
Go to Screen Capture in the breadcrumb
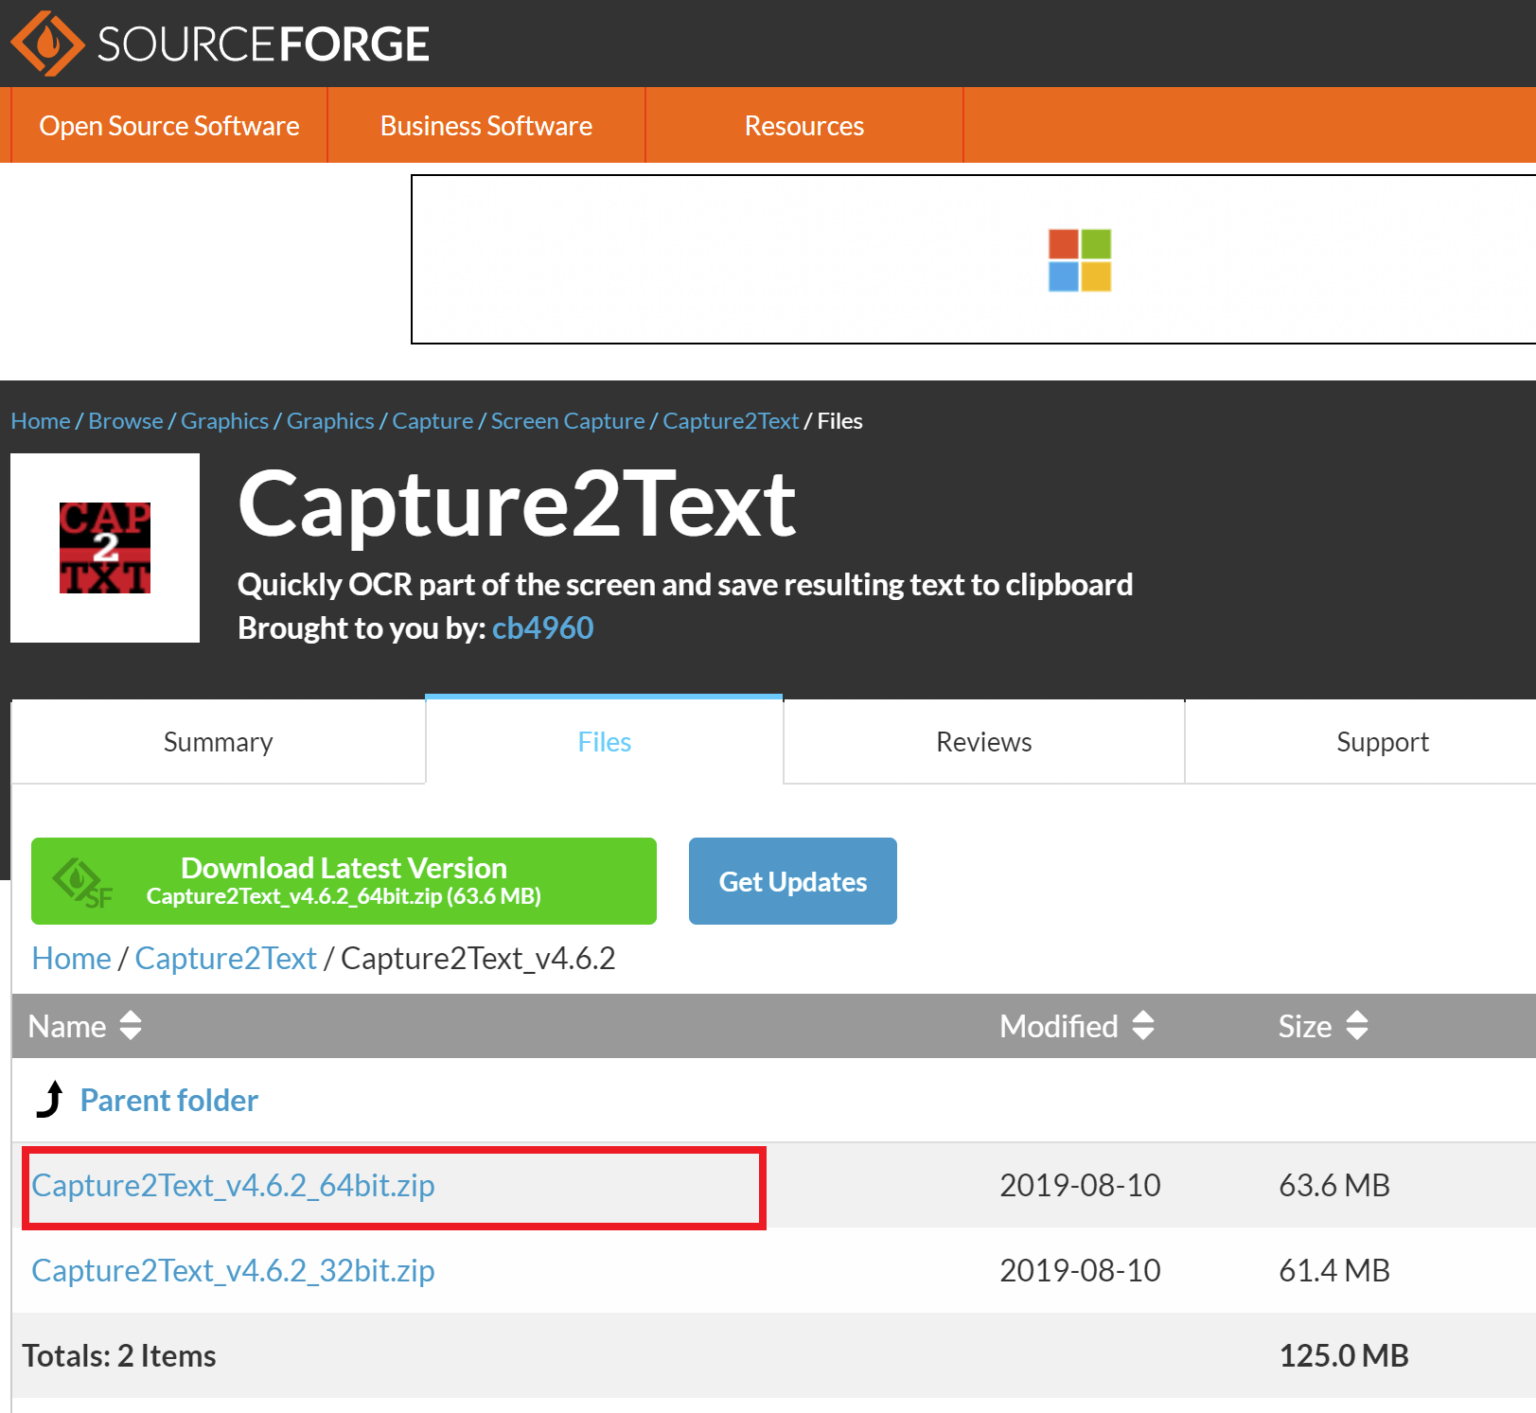coord(567,421)
